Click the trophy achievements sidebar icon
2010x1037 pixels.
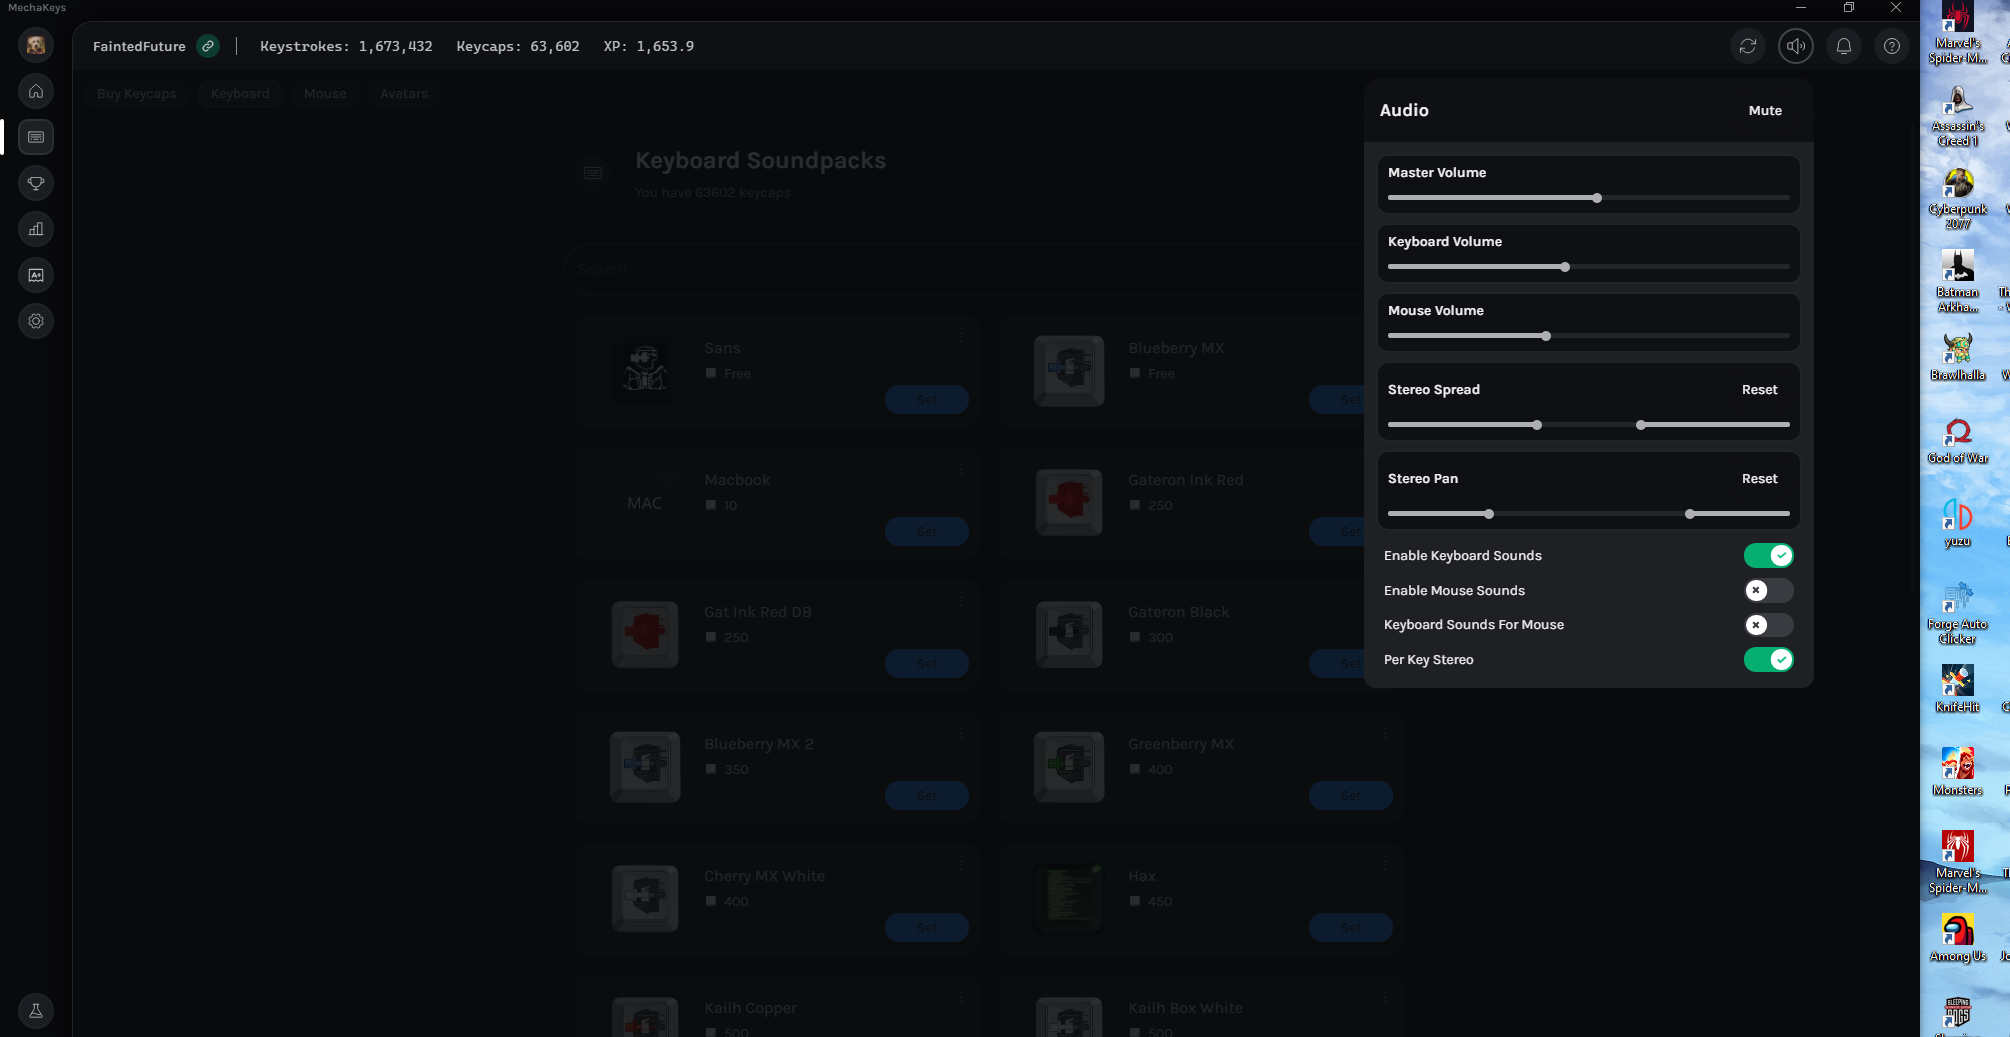pos(36,183)
